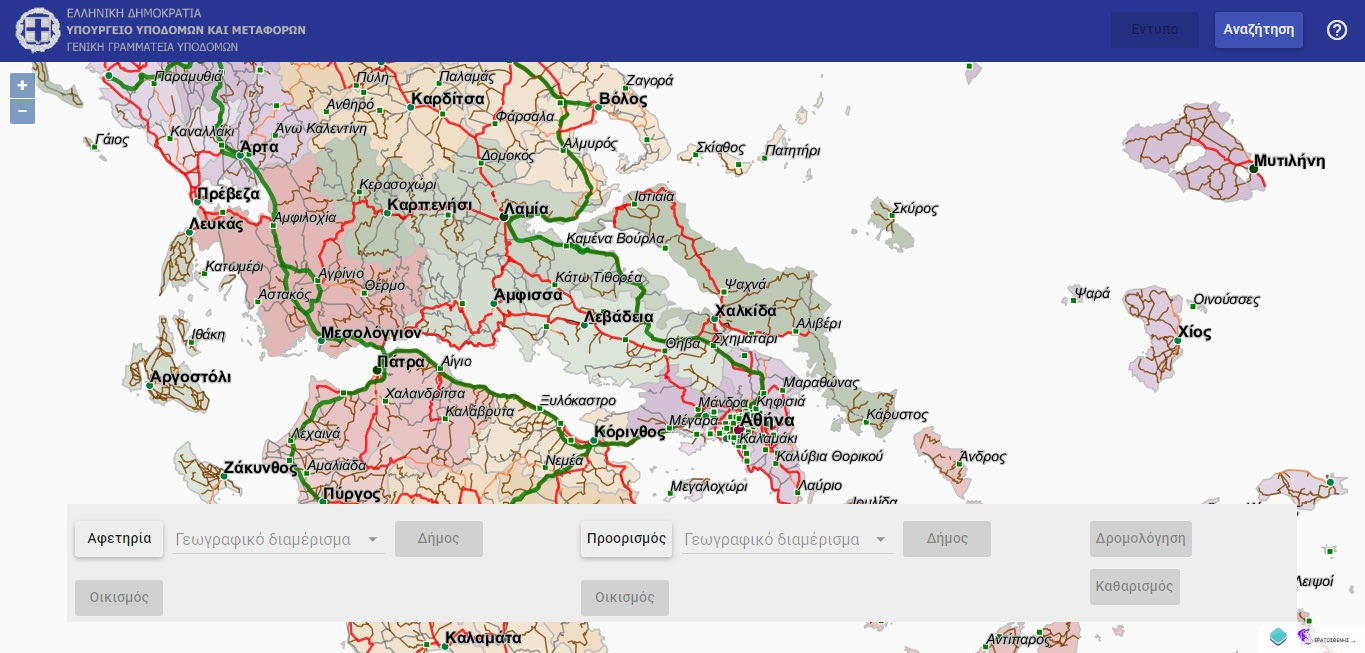
Task: Open the Προορισμός Γεωγραφικό διαμέρισμα dropdown
Action: (x=787, y=540)
